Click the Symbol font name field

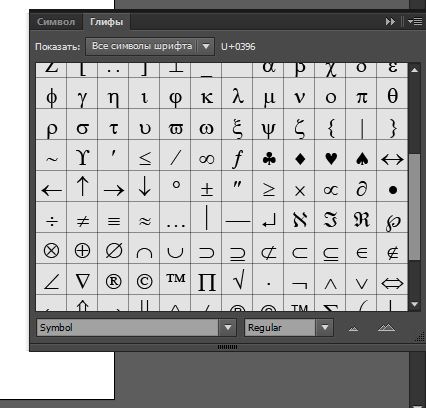[128, 328]
